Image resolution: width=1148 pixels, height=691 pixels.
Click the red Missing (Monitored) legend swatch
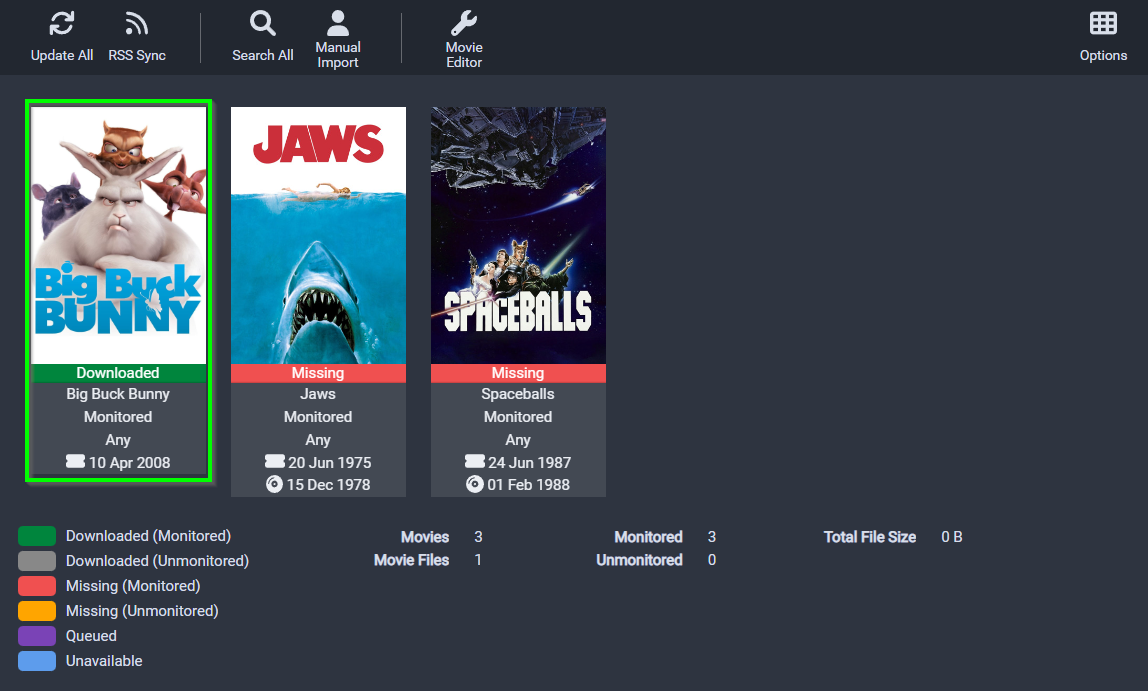coord(37,586)
